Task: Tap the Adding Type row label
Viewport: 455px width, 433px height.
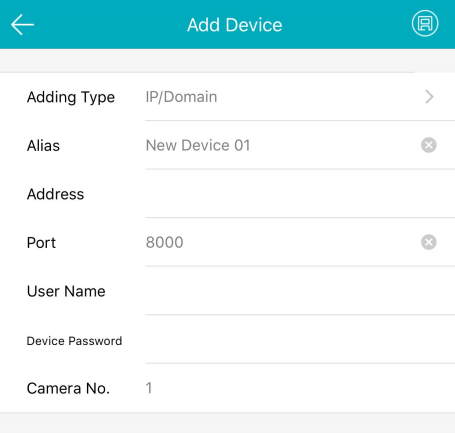Action: tap(71, 97)
